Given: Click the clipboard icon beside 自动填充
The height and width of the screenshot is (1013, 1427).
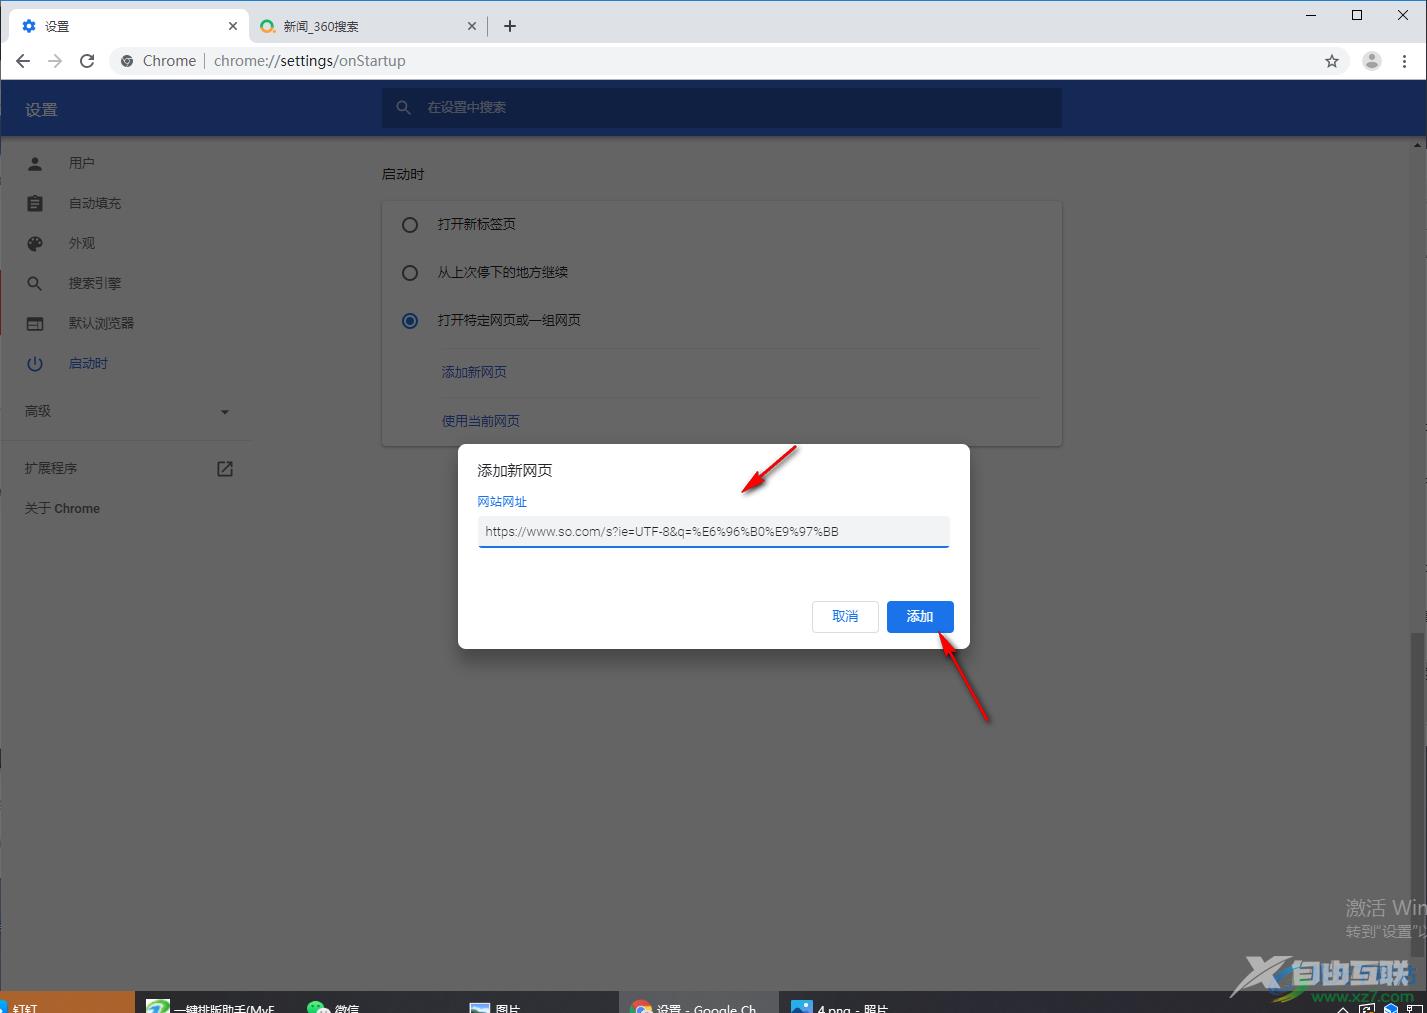Looking at the screenshot, I should click(35, 203).
